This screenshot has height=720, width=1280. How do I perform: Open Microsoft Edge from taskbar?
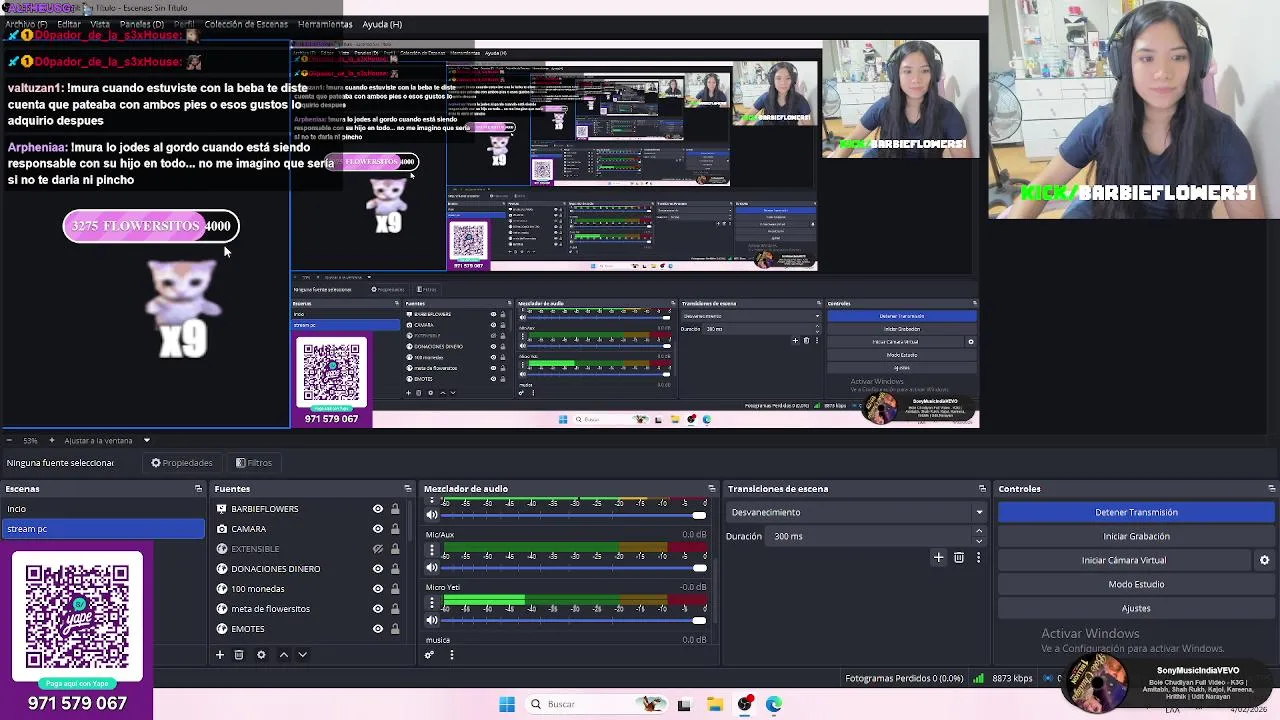(774, 704)
